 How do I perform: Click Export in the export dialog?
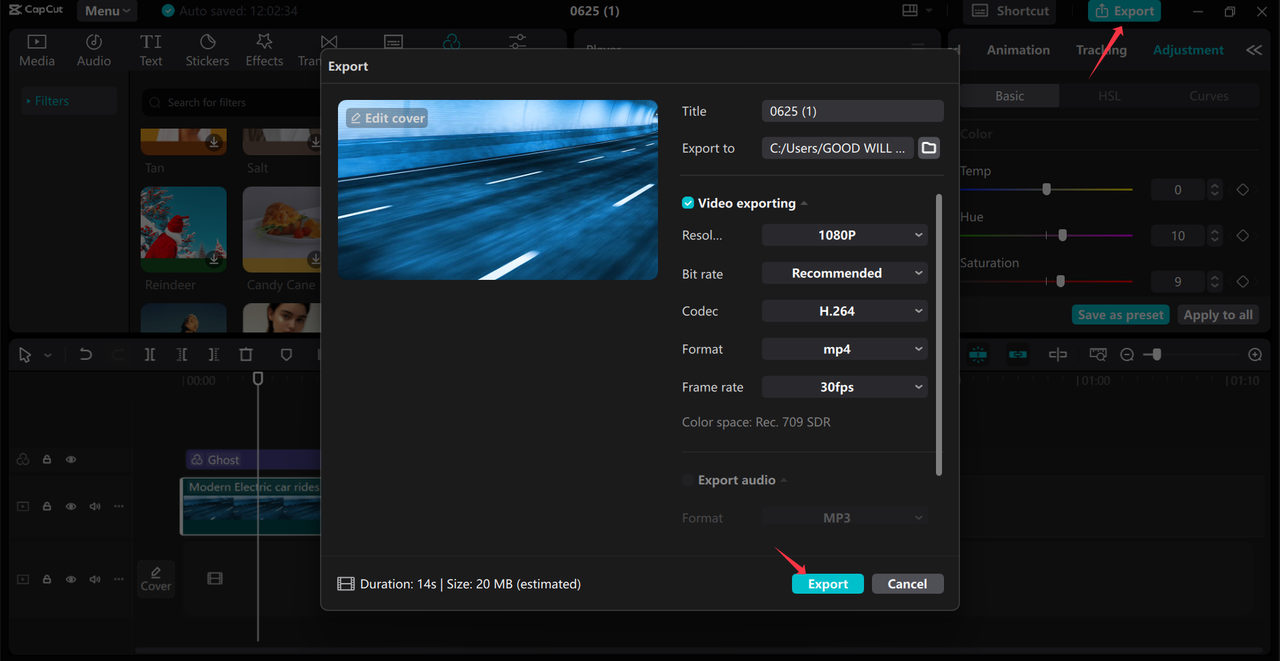click(x=827, y=583)
